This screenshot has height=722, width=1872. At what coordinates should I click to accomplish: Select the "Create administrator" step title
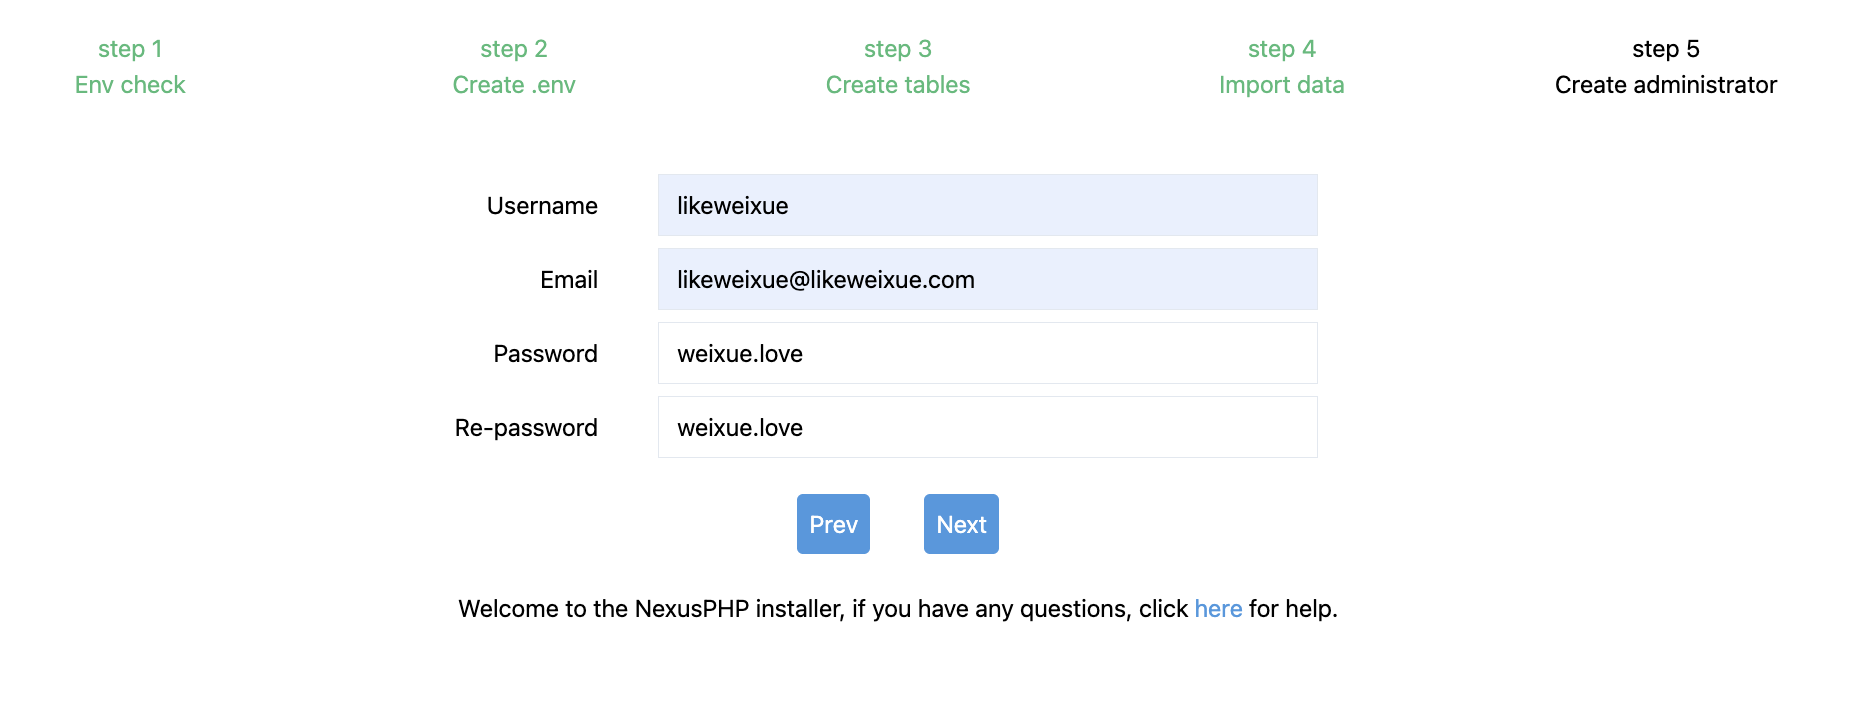(x=1665, y=85)
